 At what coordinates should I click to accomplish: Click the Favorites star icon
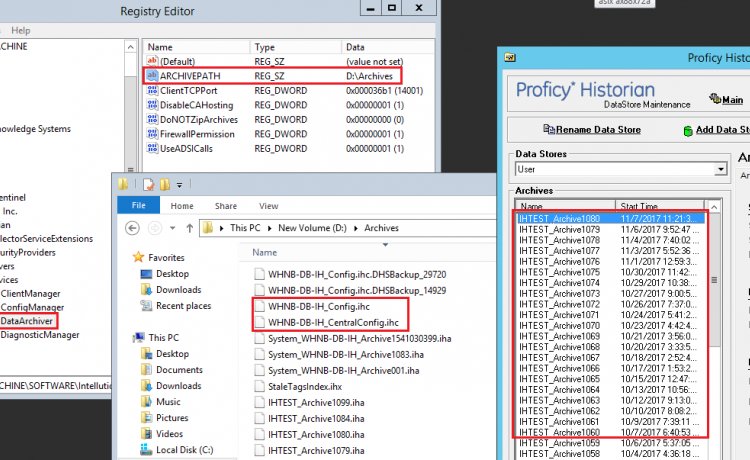point(138,257)
